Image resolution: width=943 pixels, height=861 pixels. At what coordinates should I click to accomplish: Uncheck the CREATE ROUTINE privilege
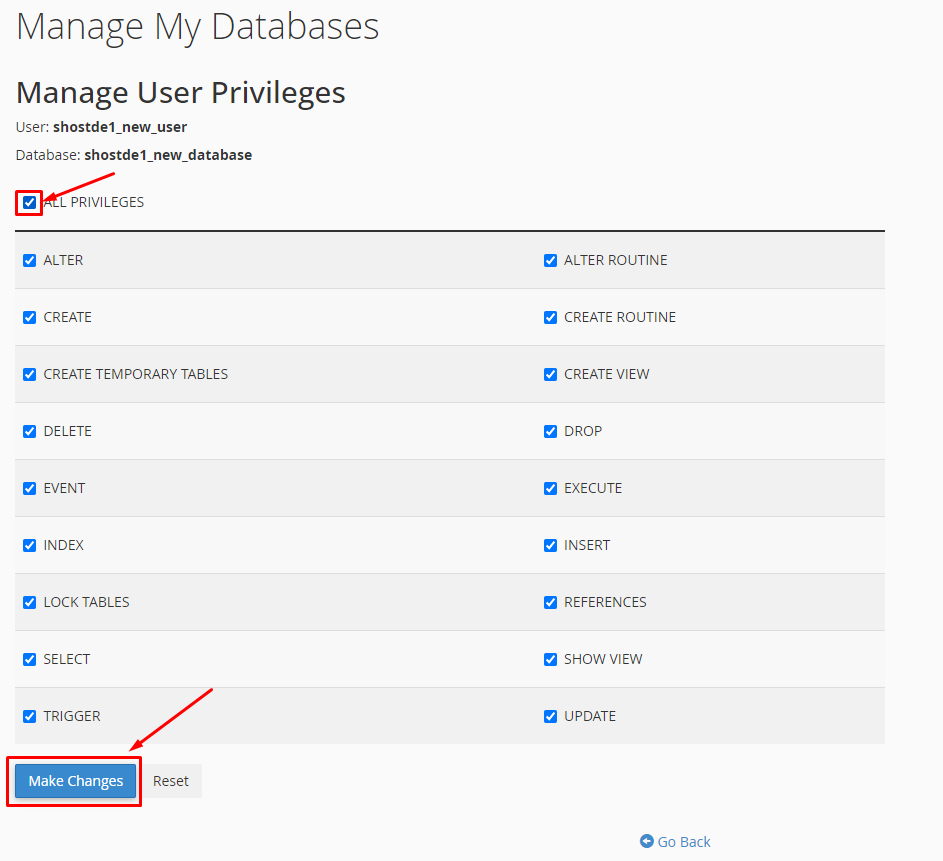(550, 317)
